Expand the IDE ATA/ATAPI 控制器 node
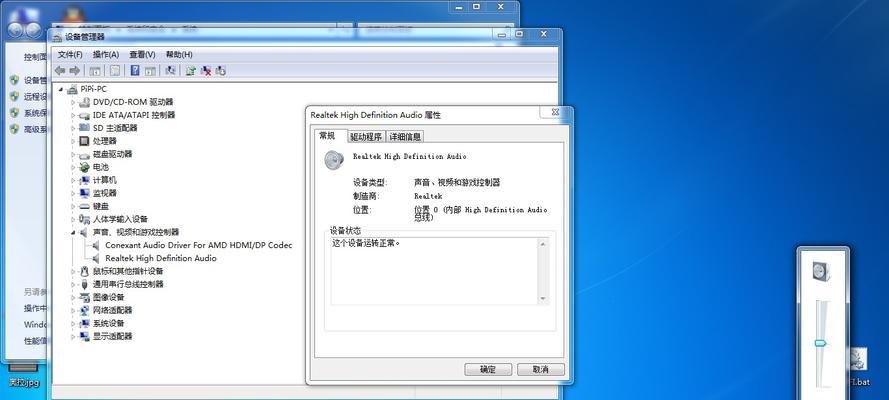 [x=73, y=116]
